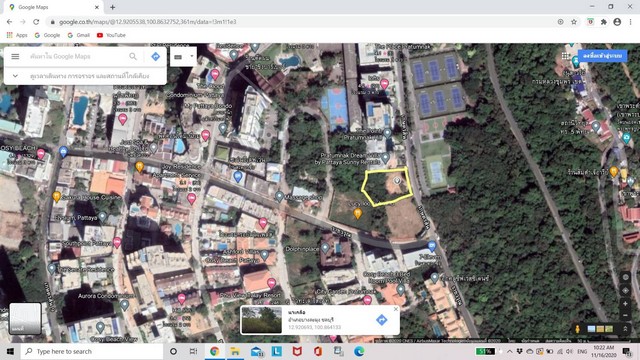The width and height of the screenshot is (640, 360).
Task: Open directions using the blue diamond icon
Action: 156,56
